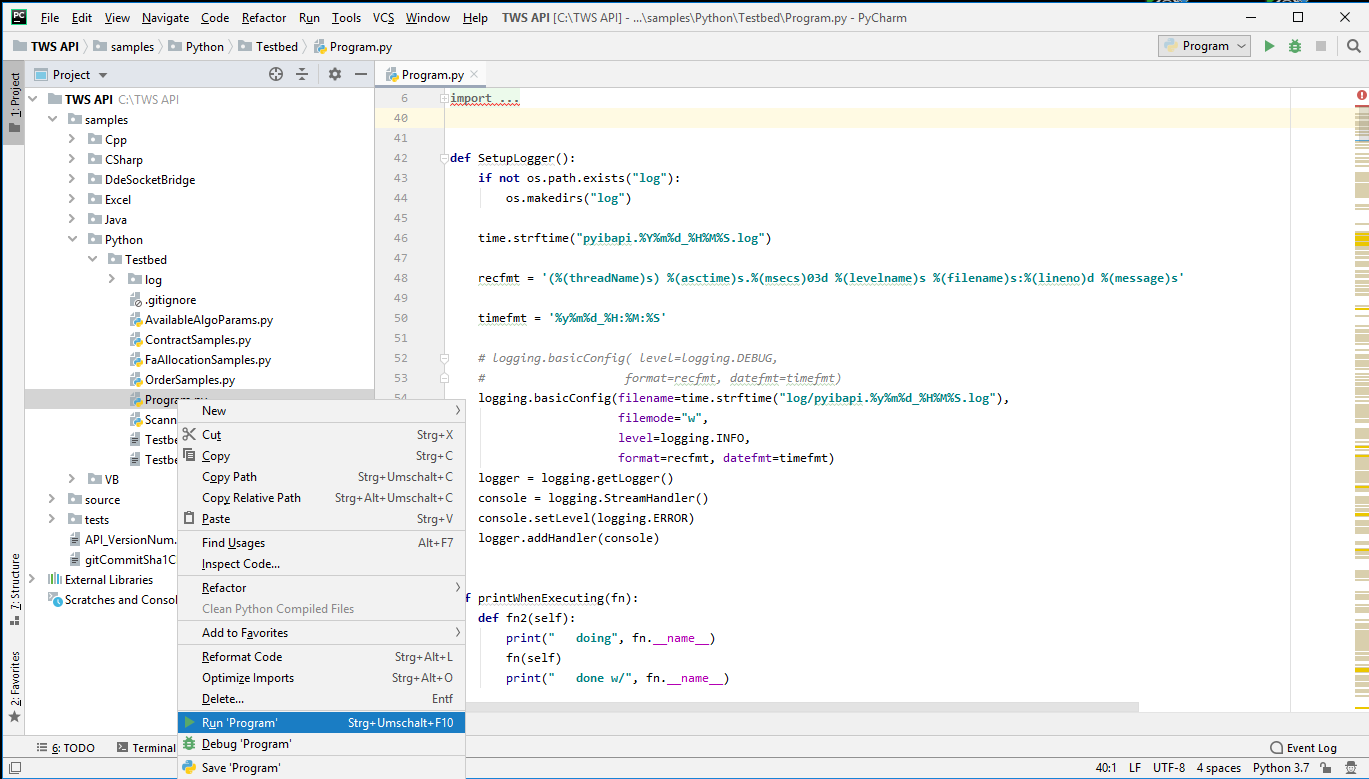Open the Event Log panel
Screen dimensions: 1369x779
[x=1302, y=748]
